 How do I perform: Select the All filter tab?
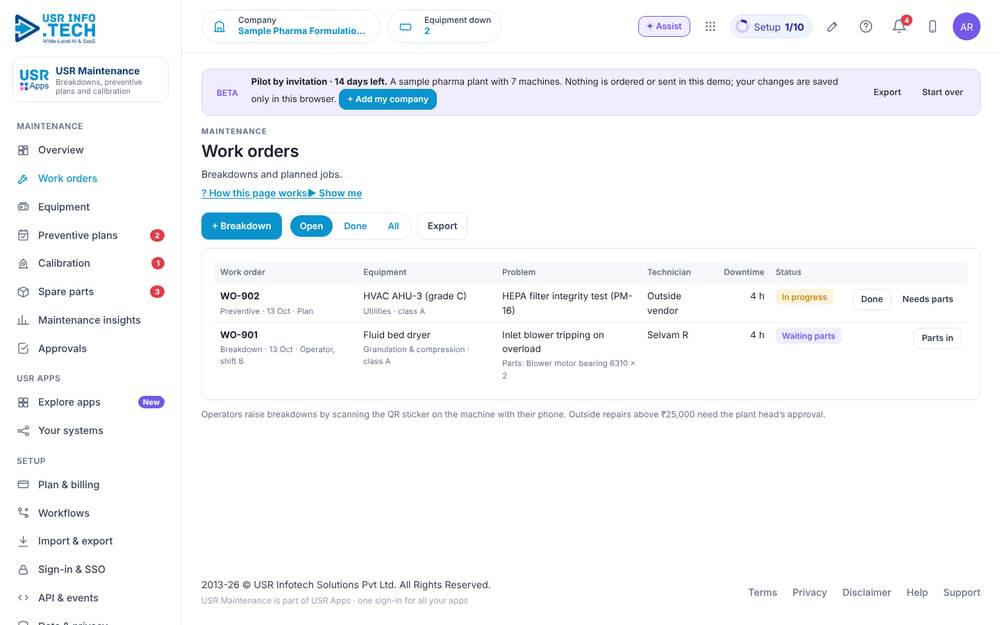(393, 226)
